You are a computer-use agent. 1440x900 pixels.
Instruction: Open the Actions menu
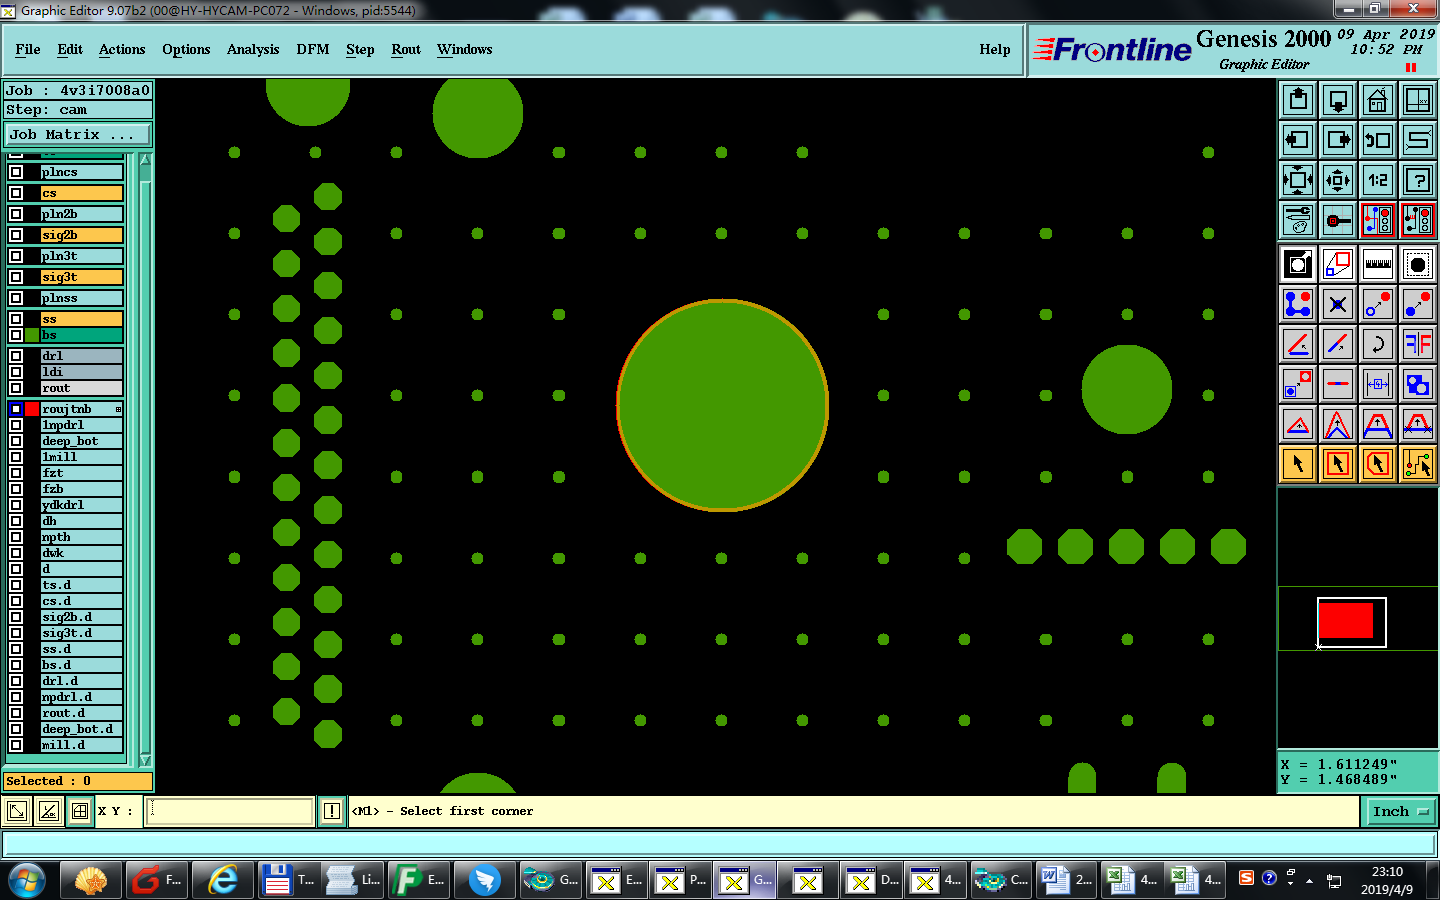[122, 49]
